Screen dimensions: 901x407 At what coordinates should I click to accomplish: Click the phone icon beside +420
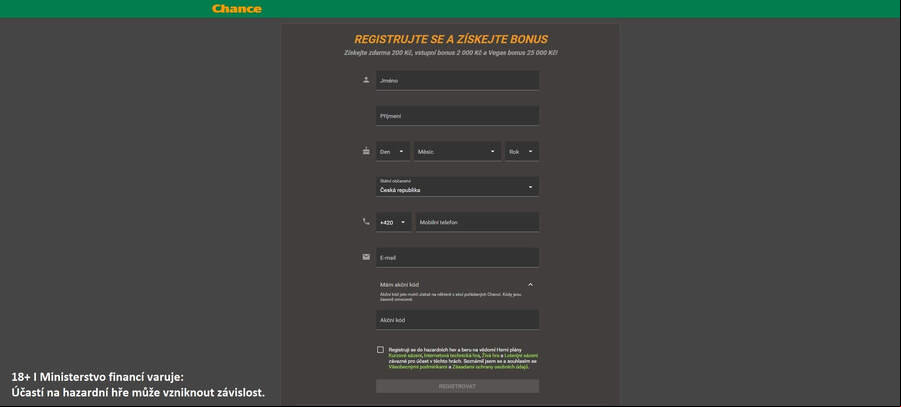click(x=366, y=221)
